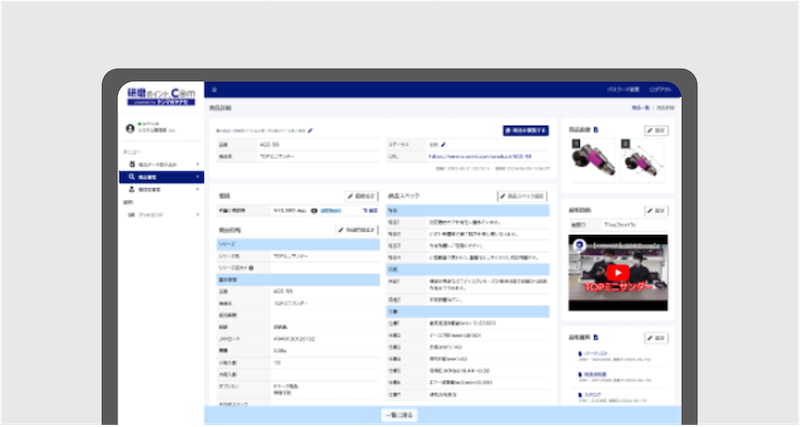The height and width of the screenshot is (427, 800).
Task: Expand the product data import sidebar menu
Action: click(x=196, y=163)
